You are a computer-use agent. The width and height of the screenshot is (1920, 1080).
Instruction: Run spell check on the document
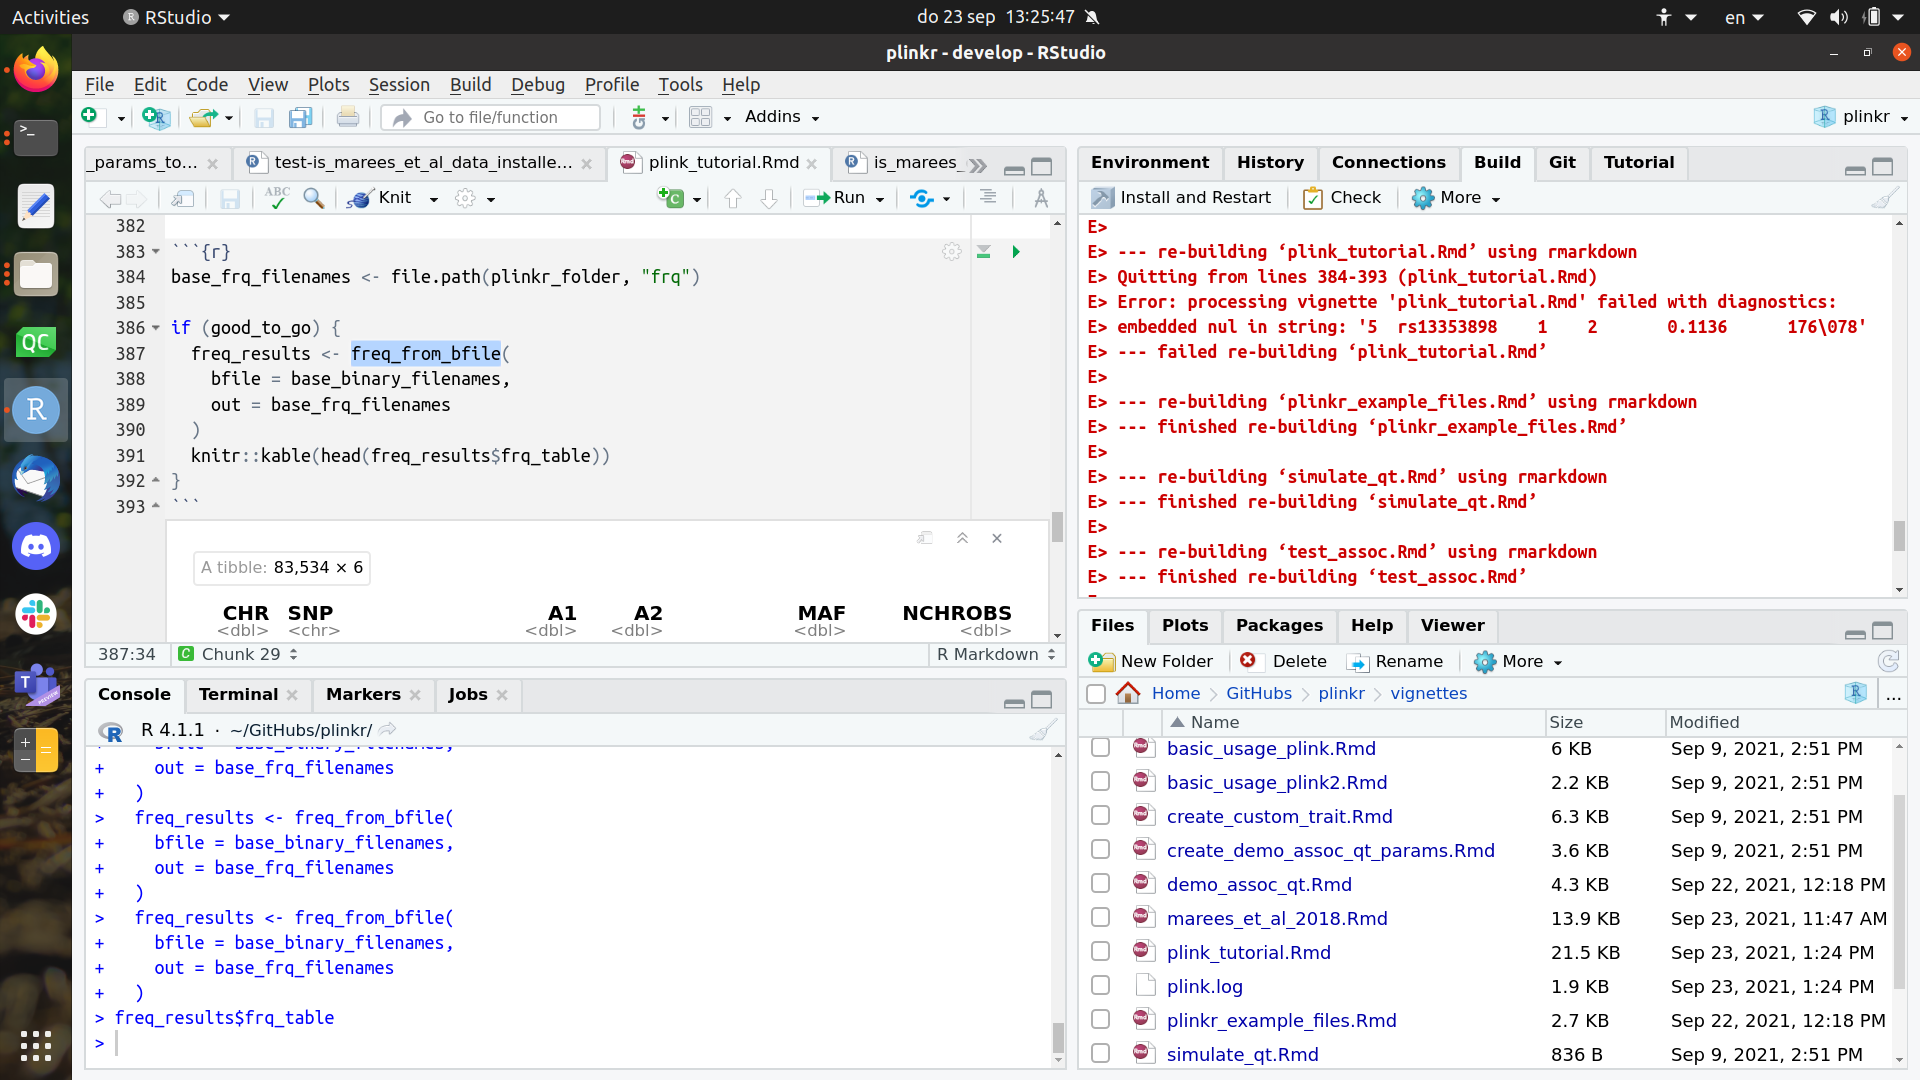click(277, 198)
